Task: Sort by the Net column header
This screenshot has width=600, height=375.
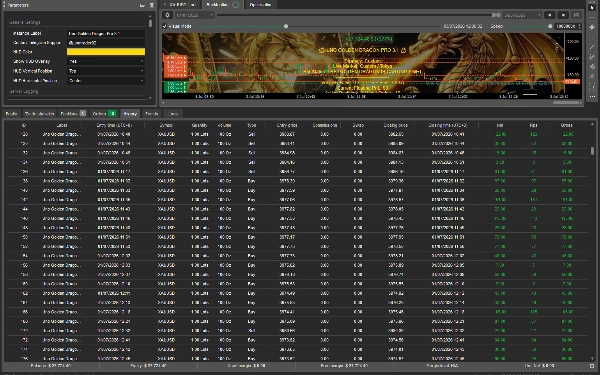Action: coord(500,125)
